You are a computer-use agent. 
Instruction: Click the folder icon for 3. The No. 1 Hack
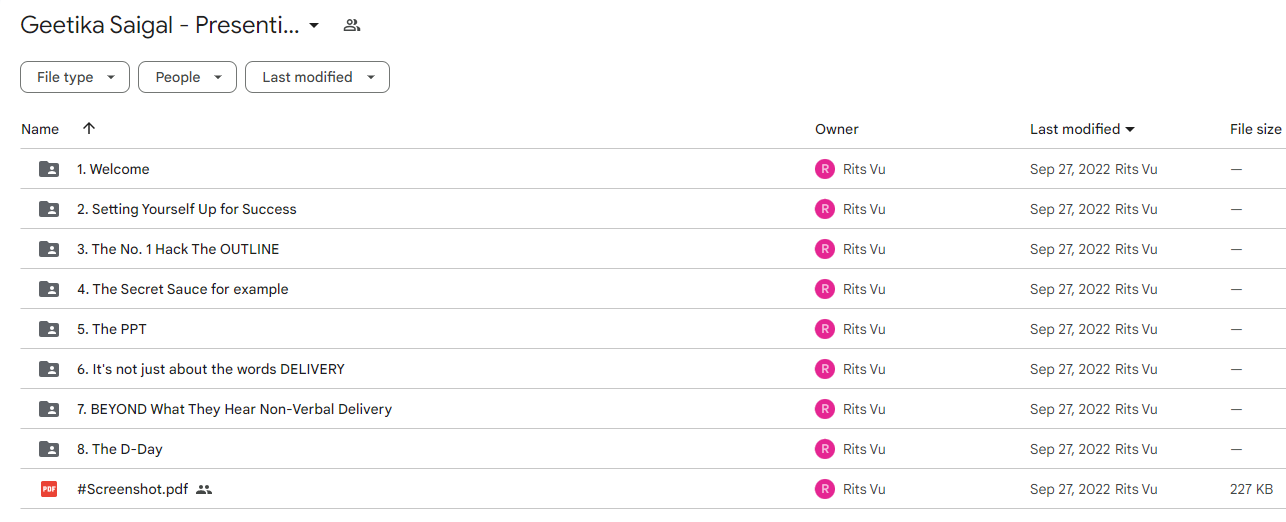[x=49, y=249]
